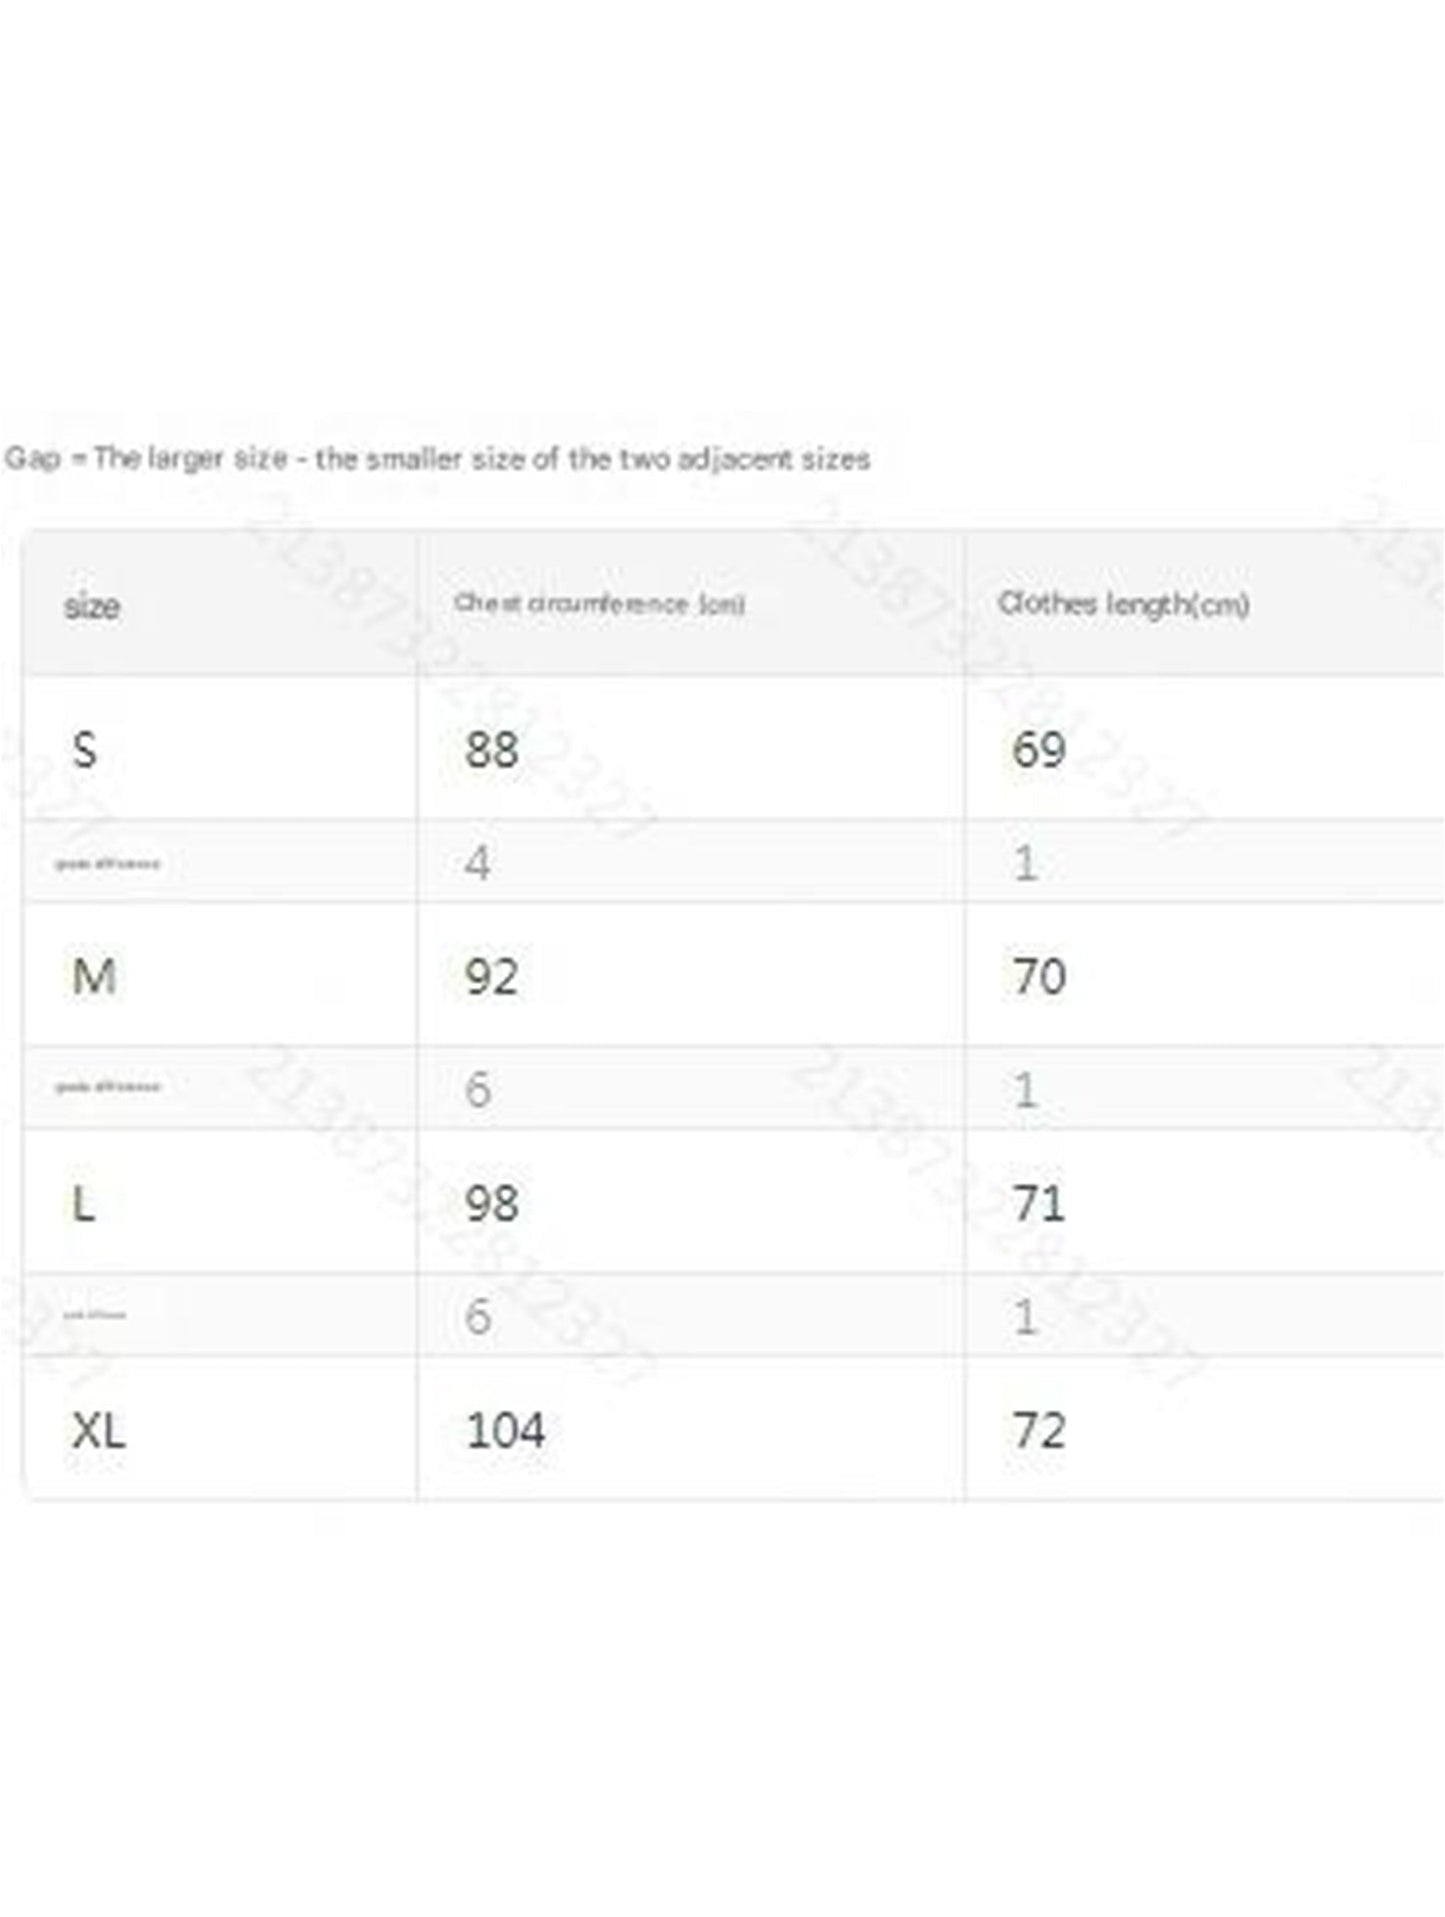1445x1917 pixels.
Task: Click chest circumference value 104
Action: pos(505,1430)
